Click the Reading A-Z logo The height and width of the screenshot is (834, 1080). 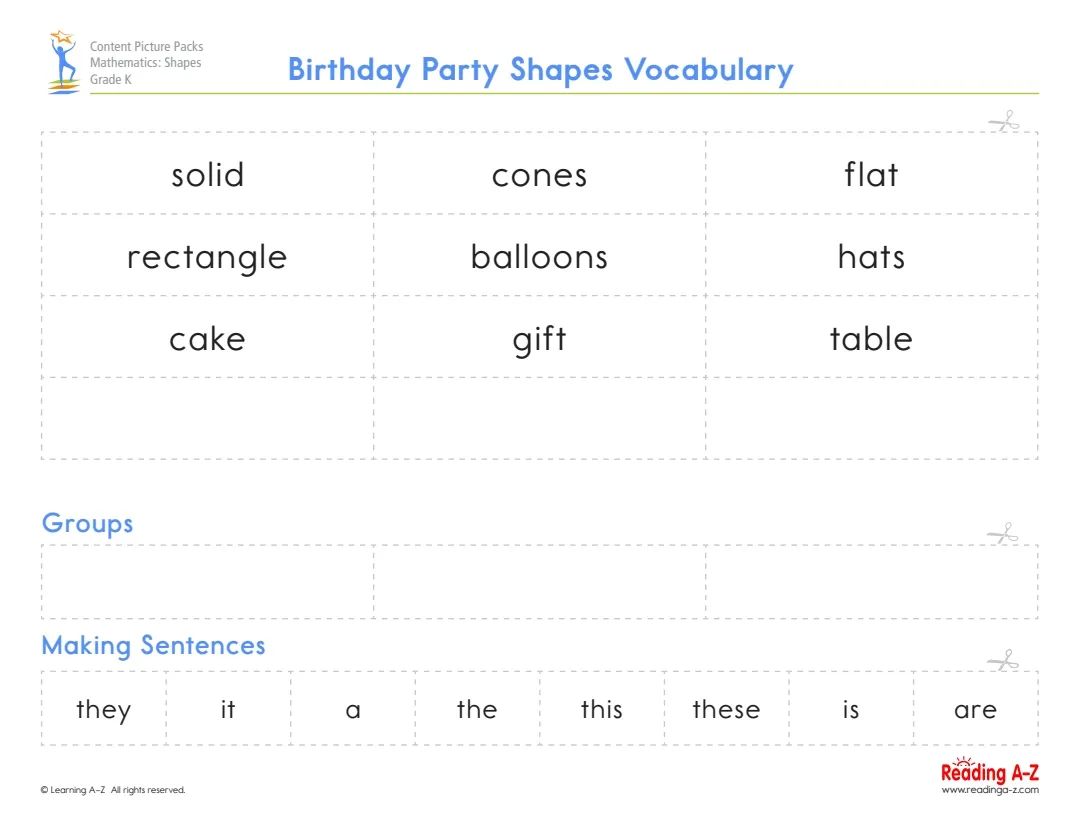point(989,771)
